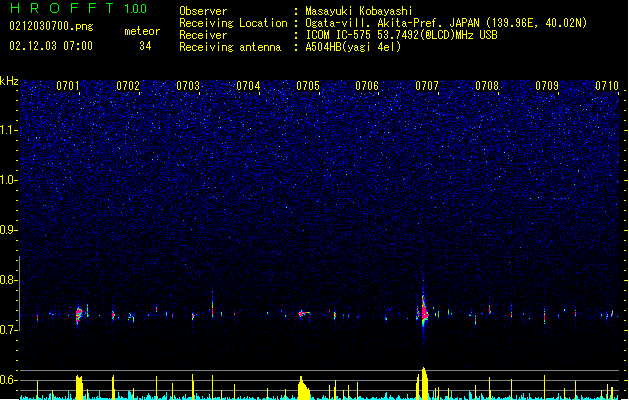Image resolution: width=629 pixels, height=400 pixels.
Task: Click the kHz axis unit label
Action: click(9, 81)
